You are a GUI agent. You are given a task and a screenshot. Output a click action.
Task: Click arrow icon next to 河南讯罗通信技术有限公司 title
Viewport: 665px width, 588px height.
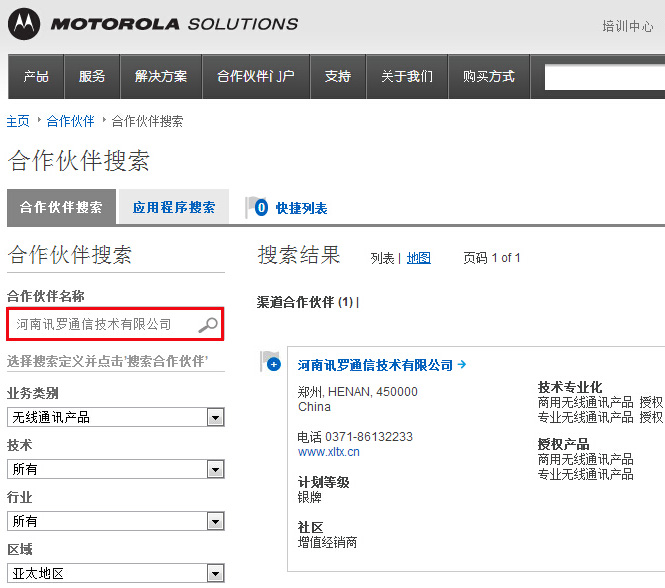coord(462,364)
